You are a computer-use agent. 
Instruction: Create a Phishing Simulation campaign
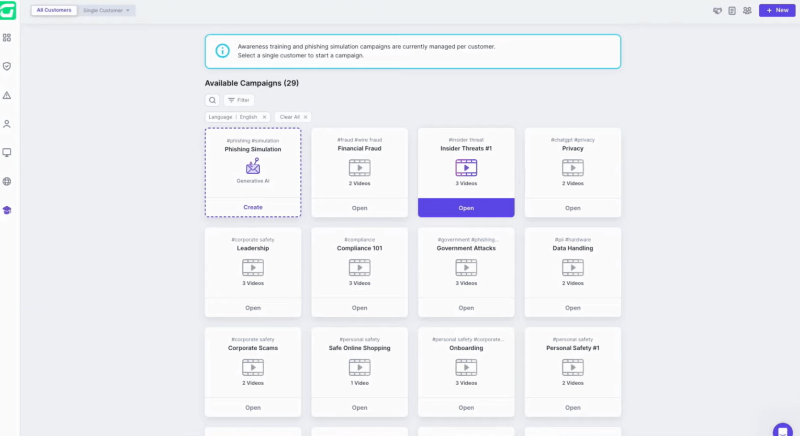[x=253, y=208]
